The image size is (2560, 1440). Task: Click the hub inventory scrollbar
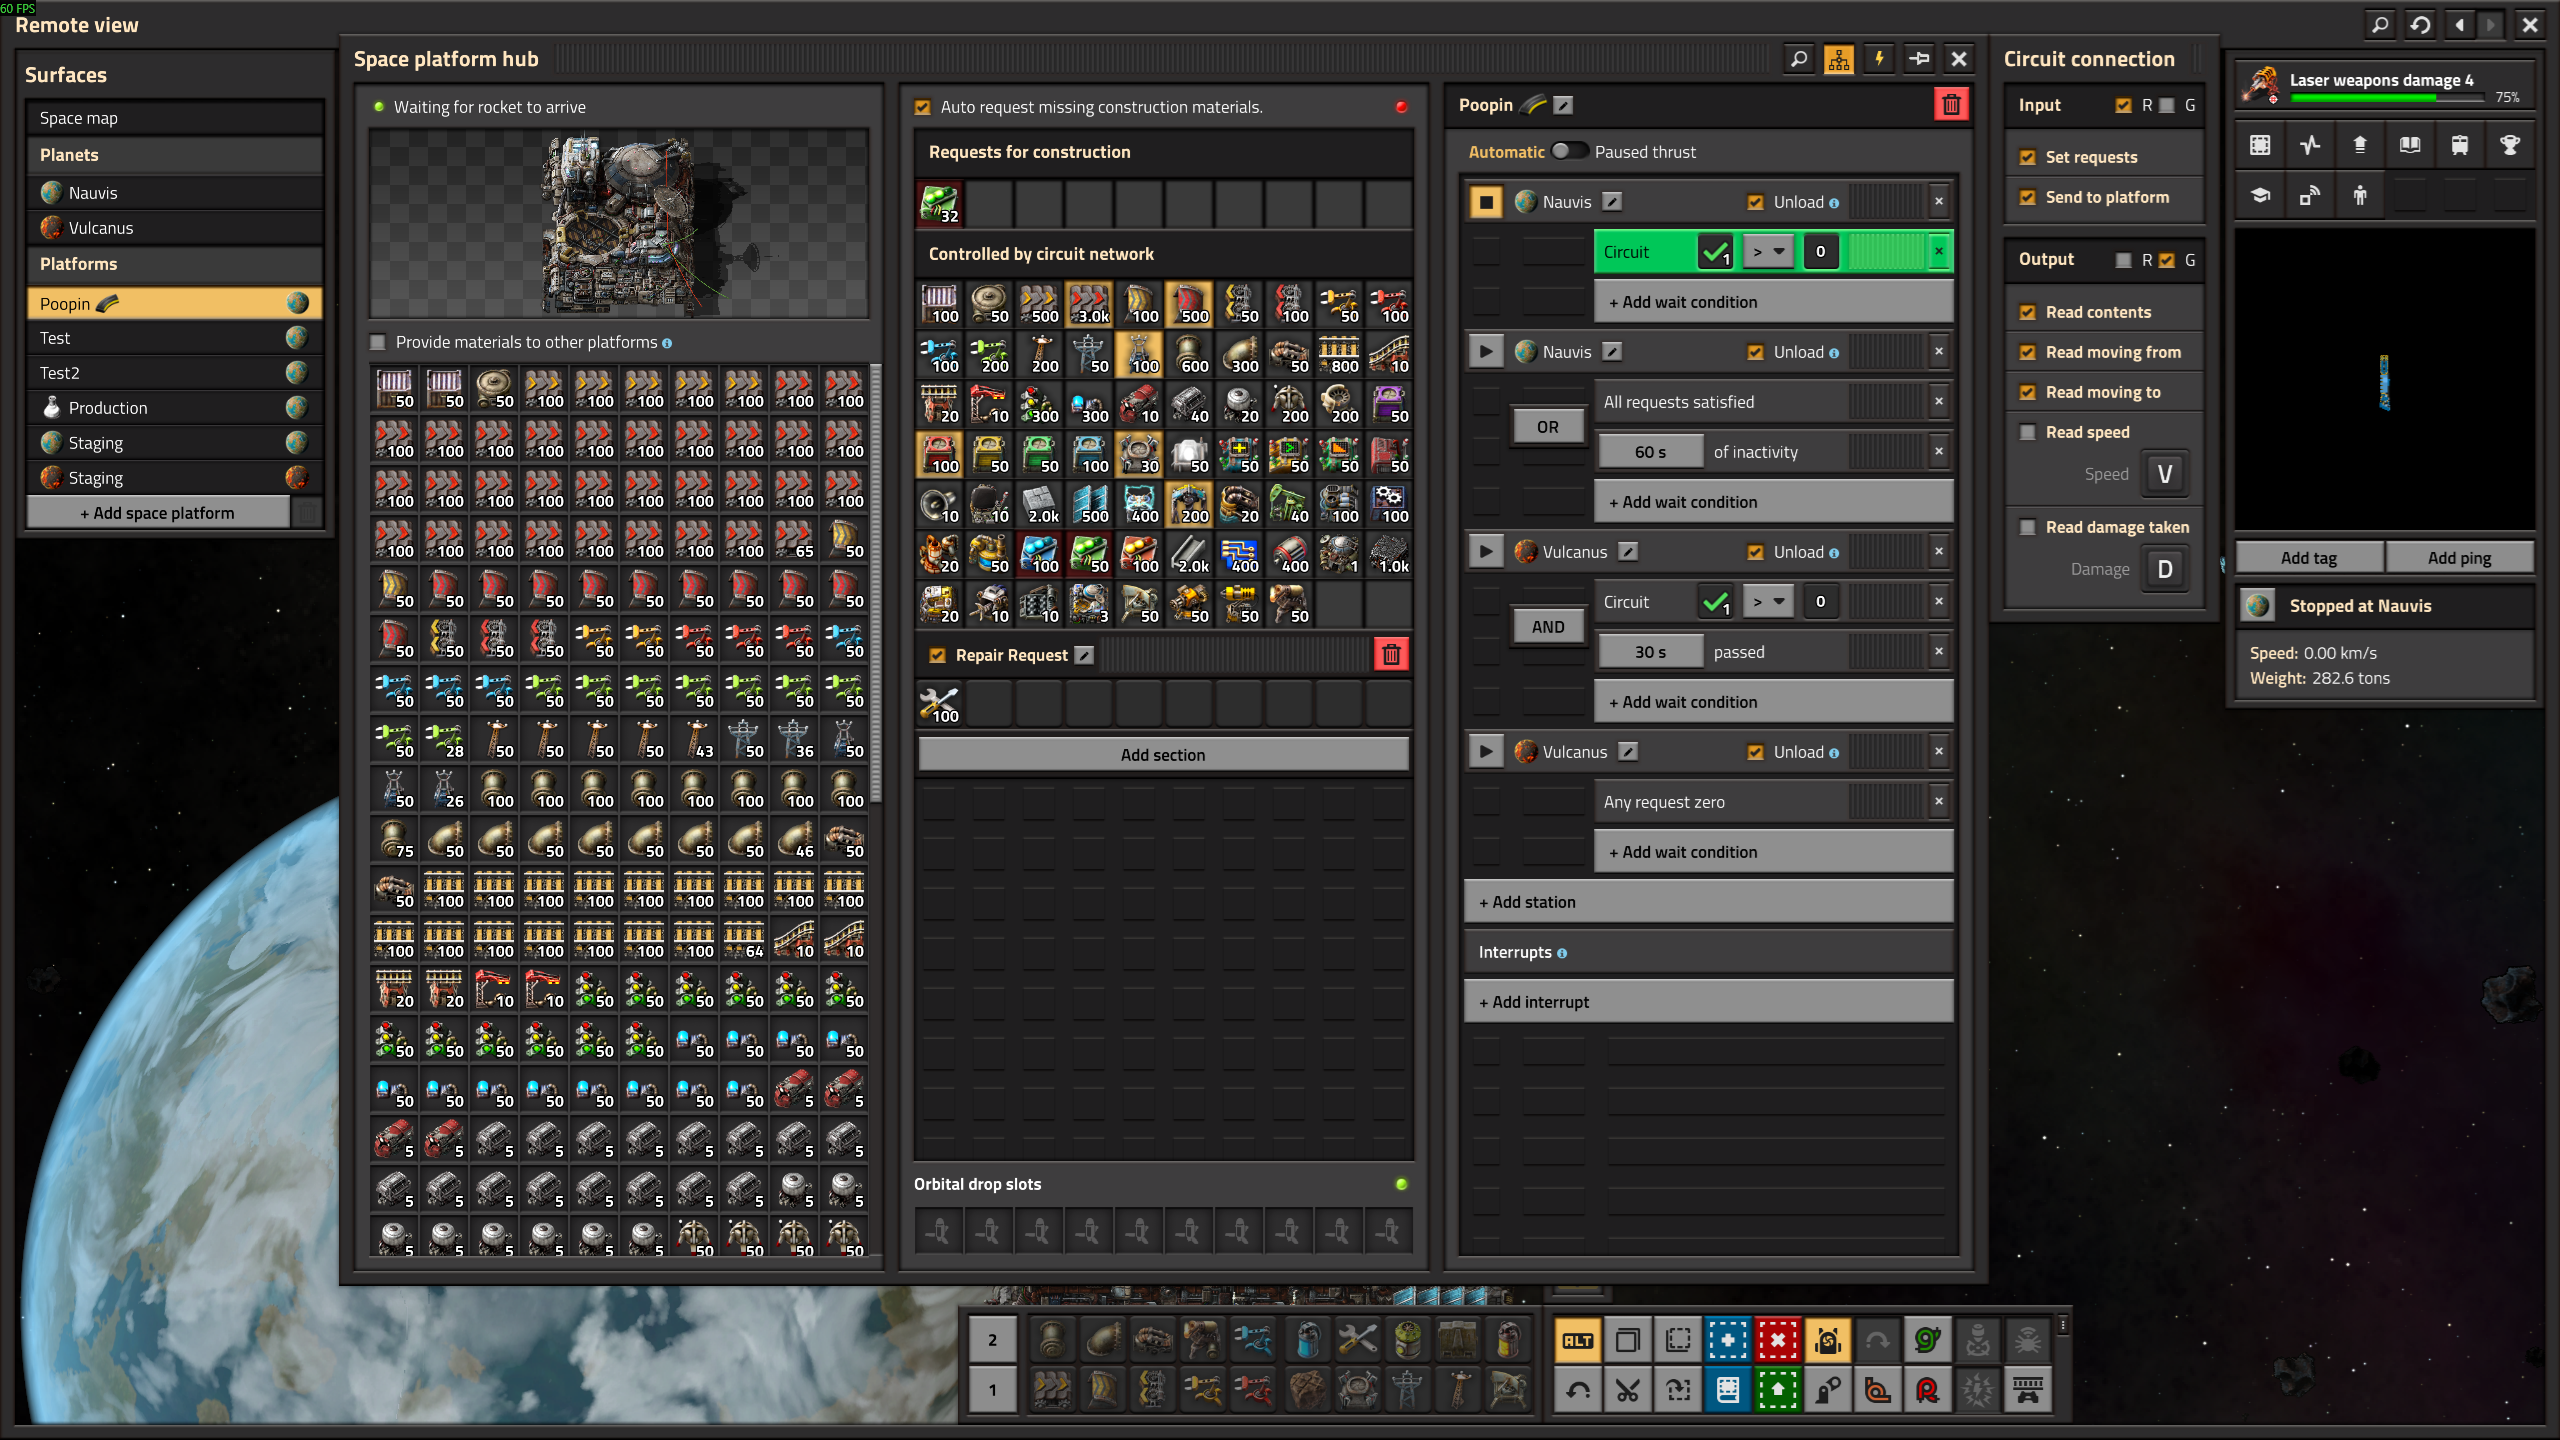(876, 584)
